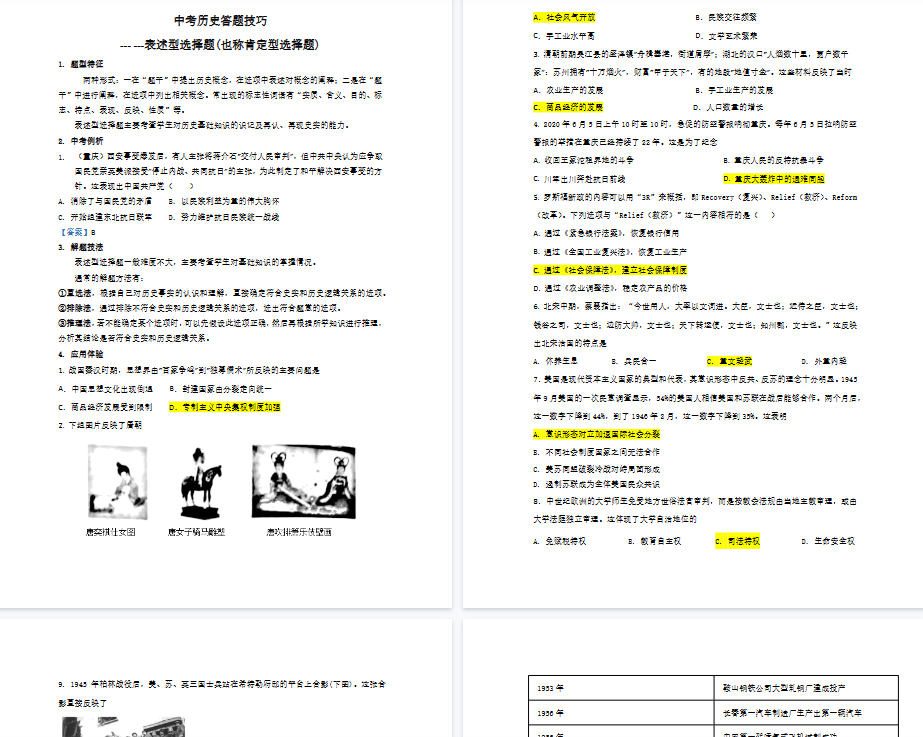Click highlighted answer C. 司法特权
Image resolution: width=923 pixels, height=737 pixels.
[x=738, y=542]
